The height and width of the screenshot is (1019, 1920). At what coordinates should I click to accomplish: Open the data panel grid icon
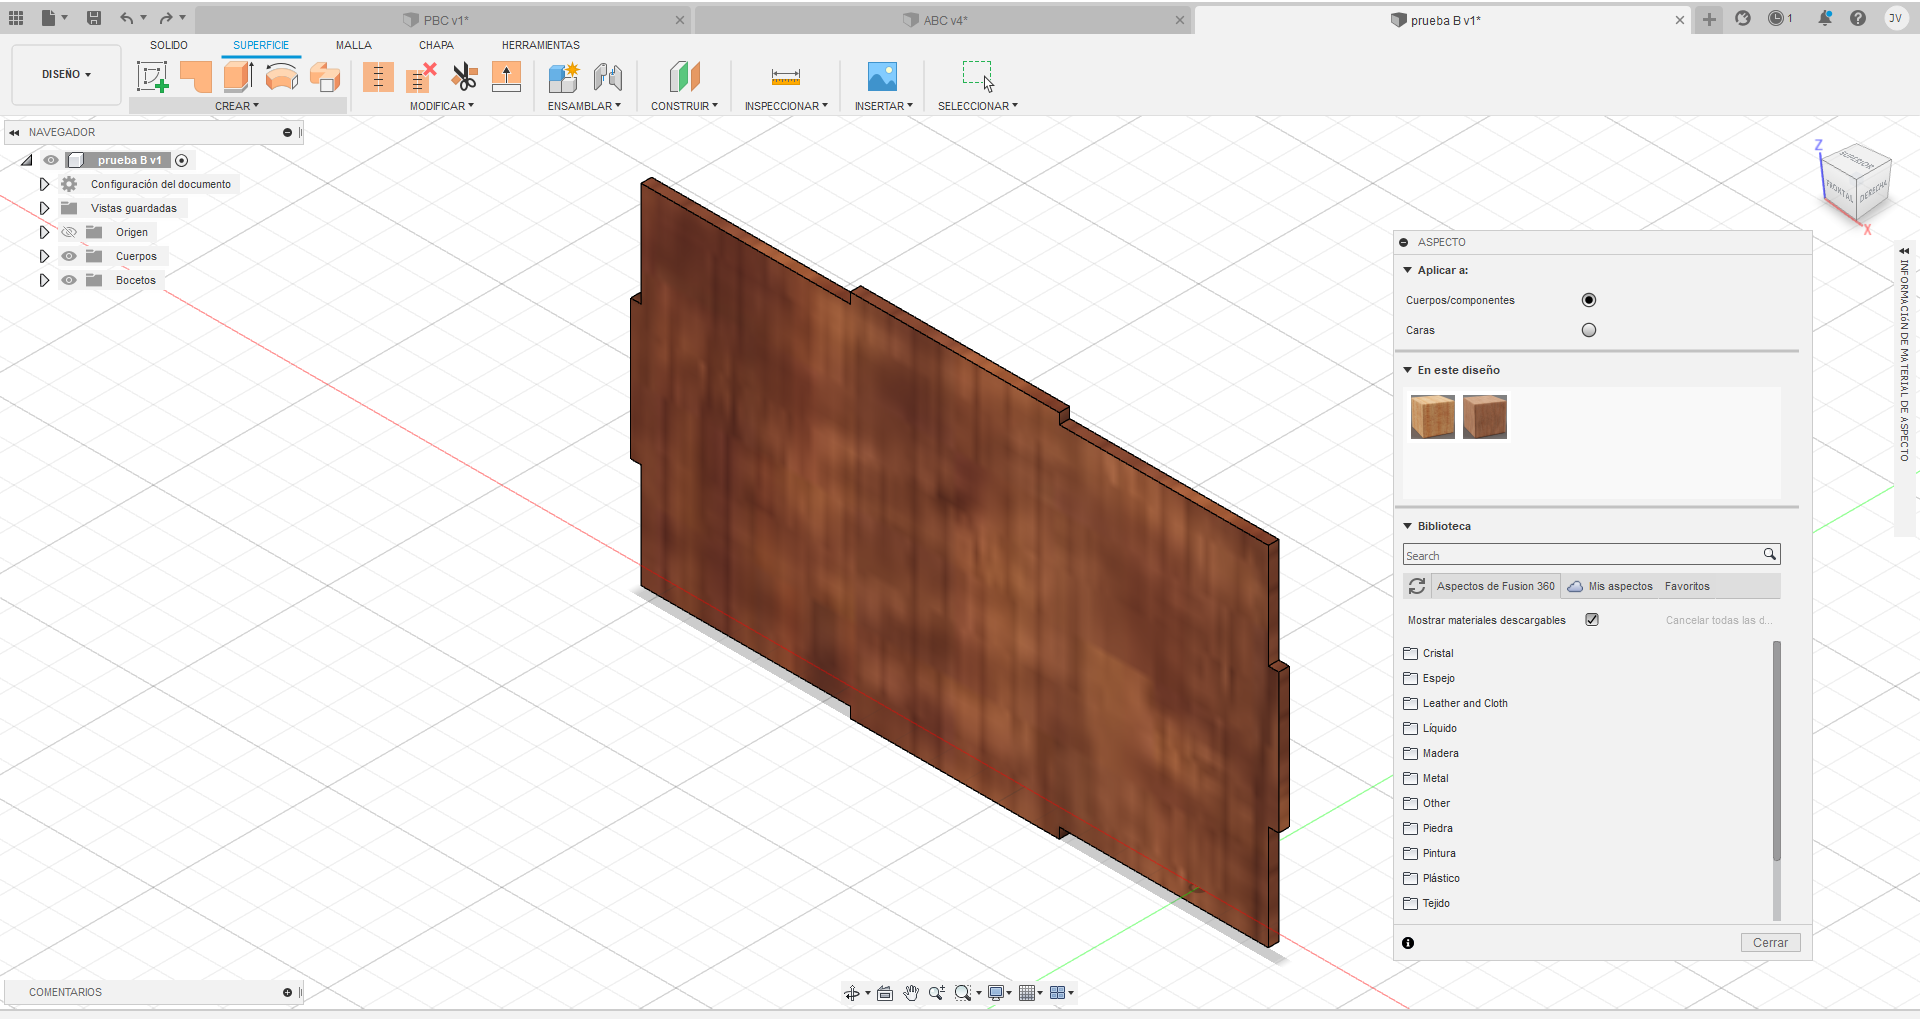point(16,18)
